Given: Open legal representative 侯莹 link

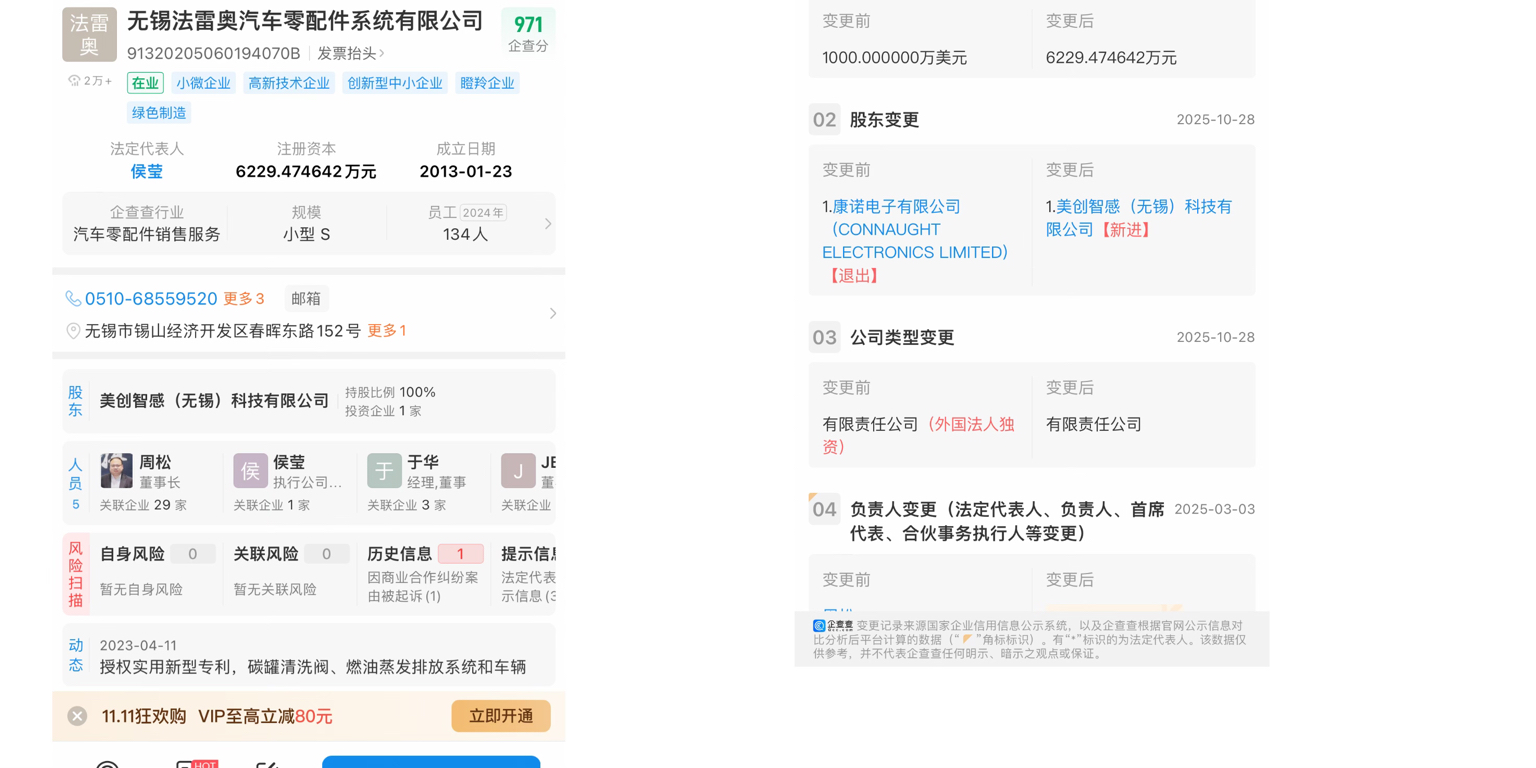Looking at the screenshot, I should pos(147,171).
